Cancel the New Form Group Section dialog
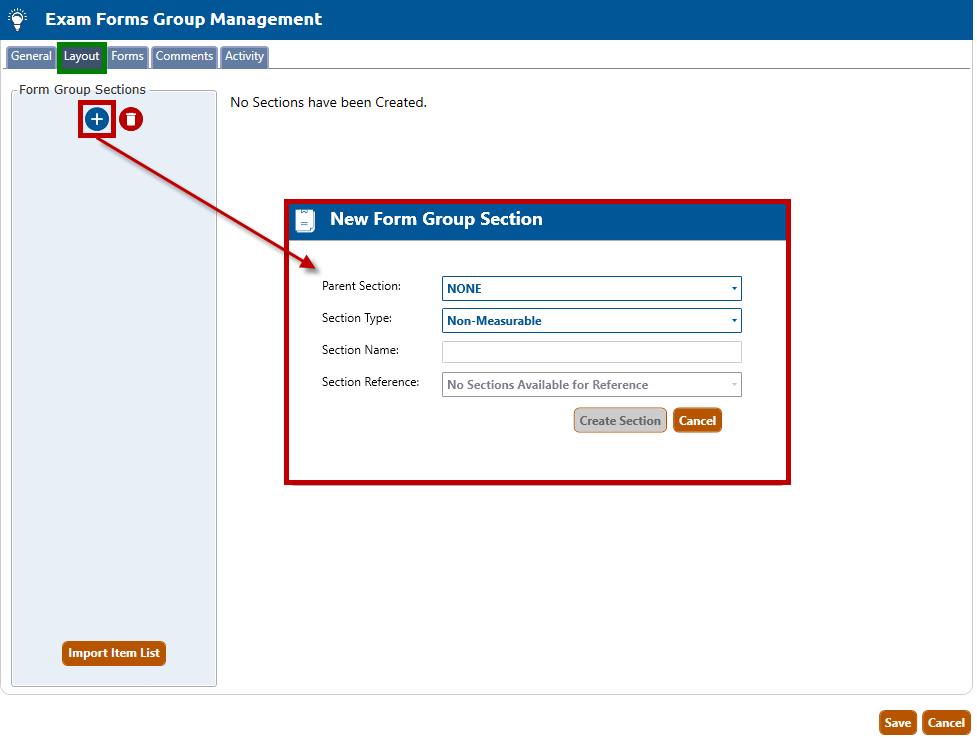The image size is (977, 740). pyautogui.click(x=697, y=421)
